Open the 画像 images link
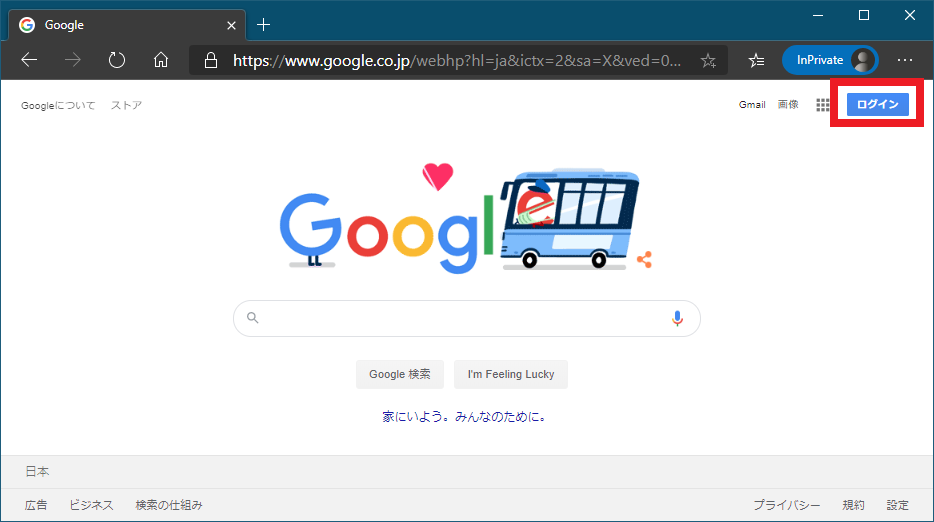Screen dimensions: 934x522 [787, 105]
